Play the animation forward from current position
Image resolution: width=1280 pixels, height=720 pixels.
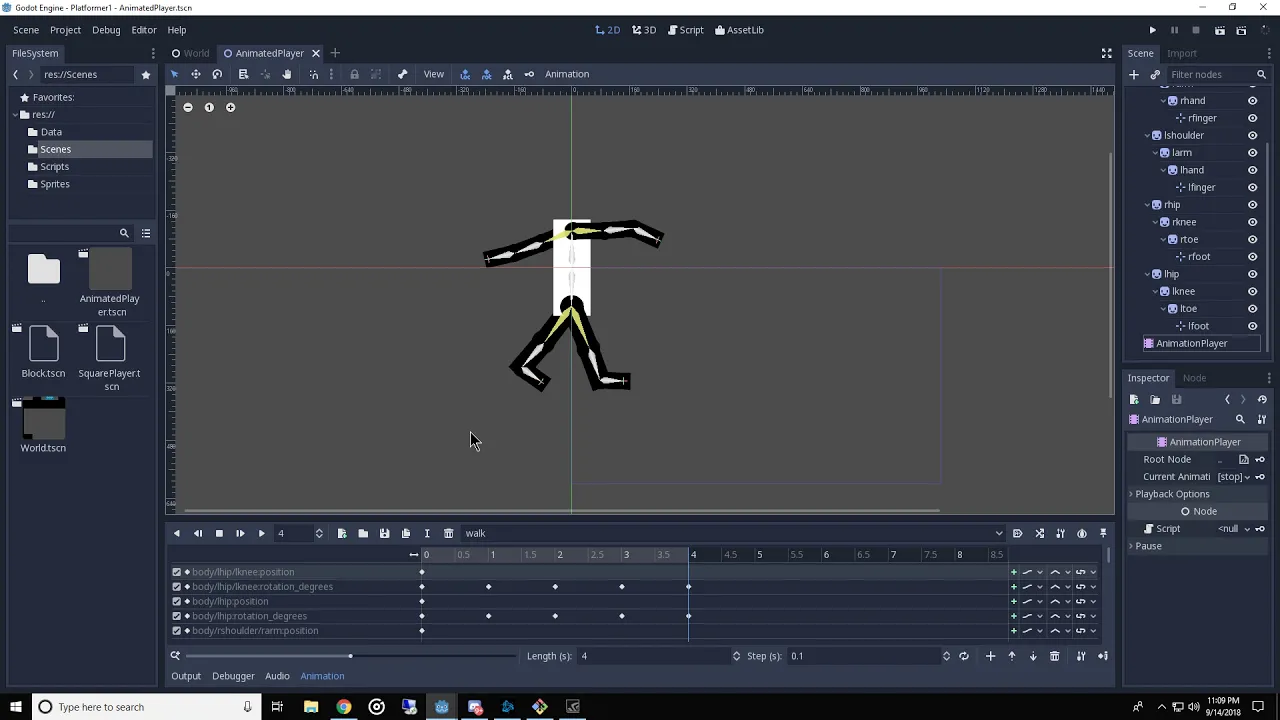261,533
